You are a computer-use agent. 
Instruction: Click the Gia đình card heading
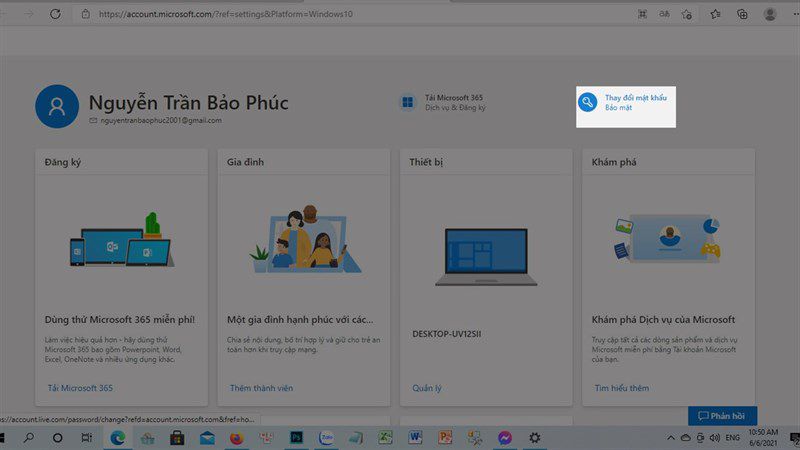coord(245,162)
